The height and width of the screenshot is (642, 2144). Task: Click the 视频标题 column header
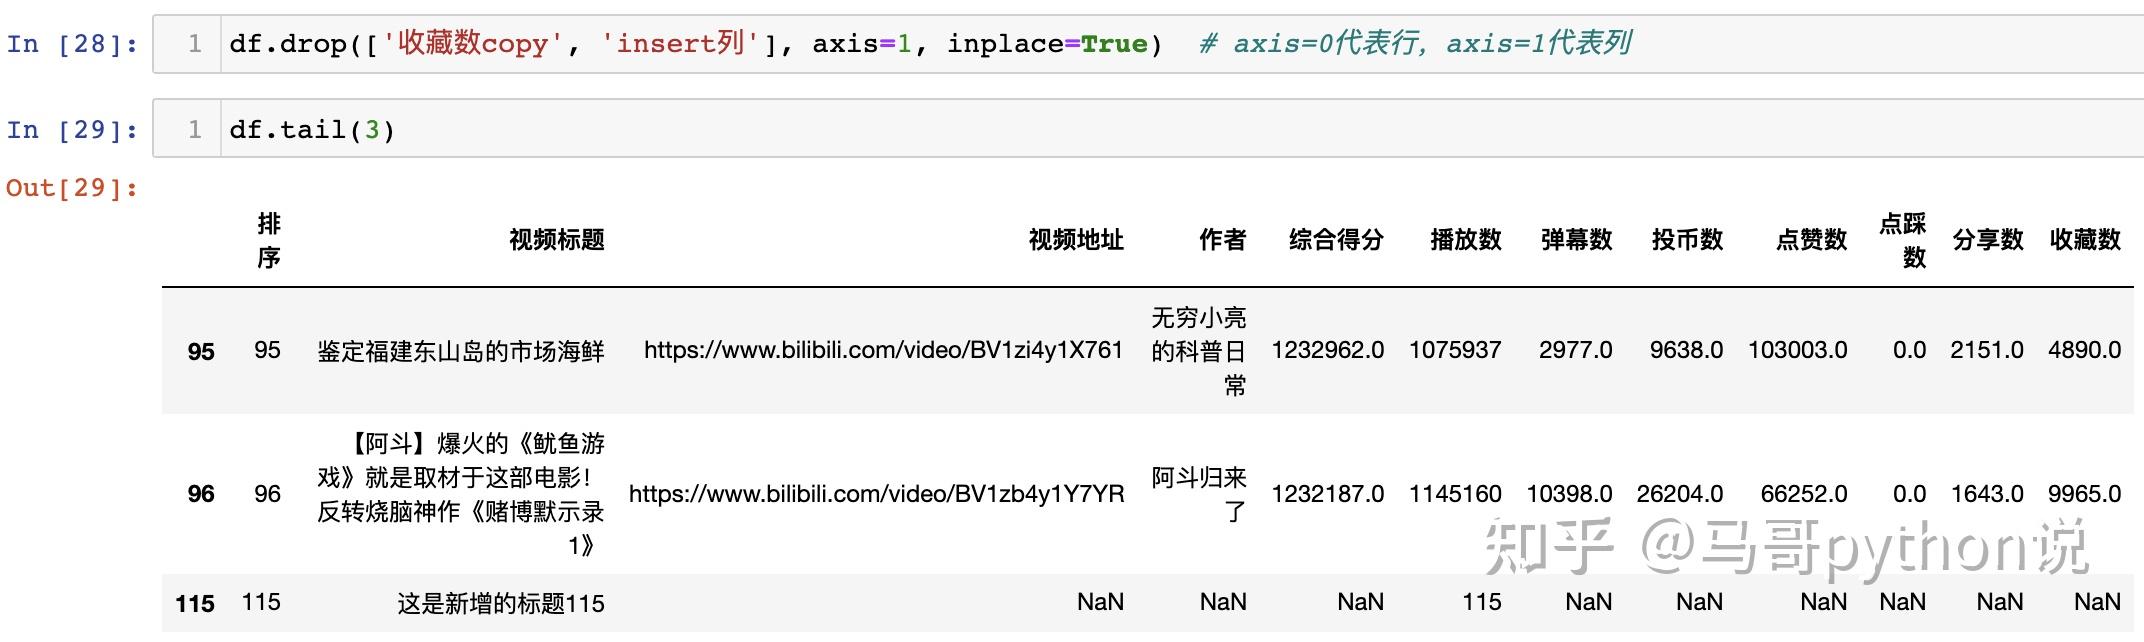pos(557,240)
